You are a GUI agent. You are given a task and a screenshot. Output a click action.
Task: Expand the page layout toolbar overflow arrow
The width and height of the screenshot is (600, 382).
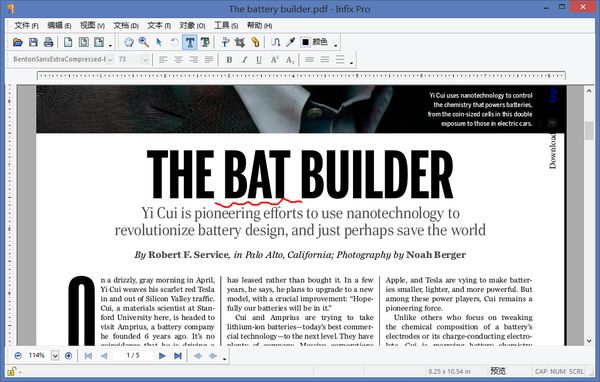[110, 46]
